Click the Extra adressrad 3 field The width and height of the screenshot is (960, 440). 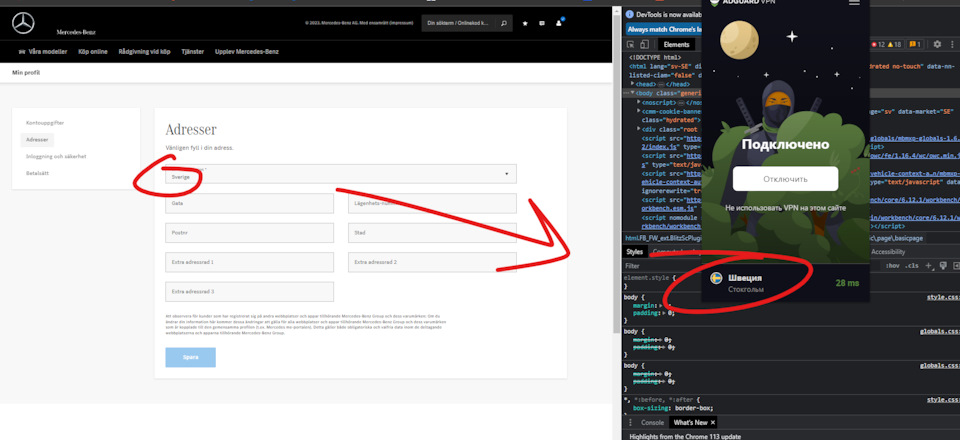(249, 291)
